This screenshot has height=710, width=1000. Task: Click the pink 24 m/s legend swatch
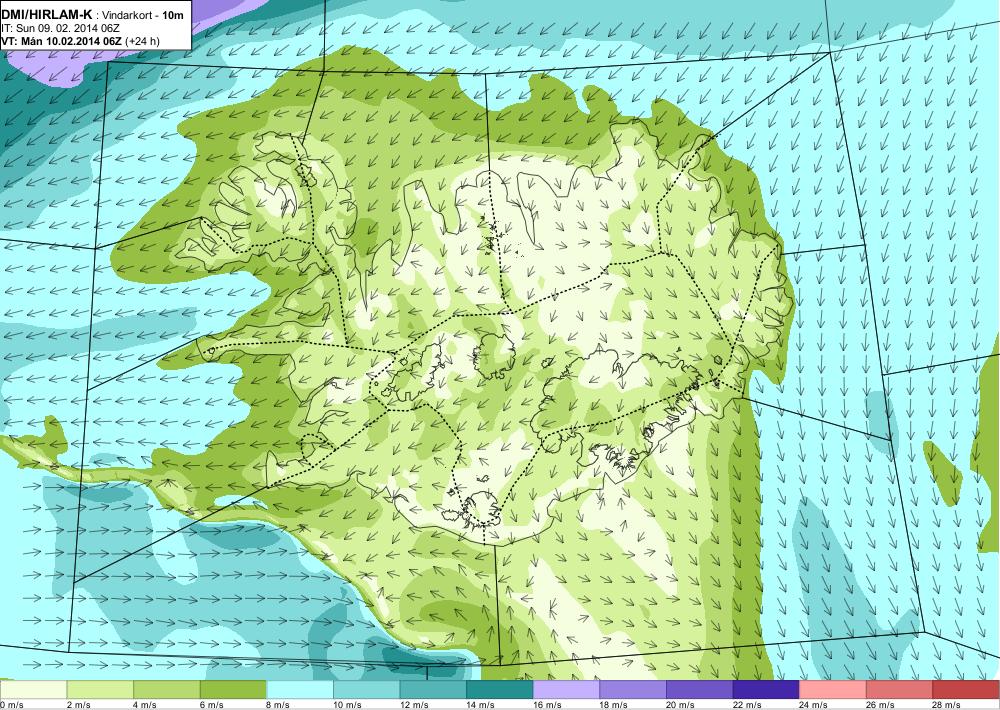833,690
